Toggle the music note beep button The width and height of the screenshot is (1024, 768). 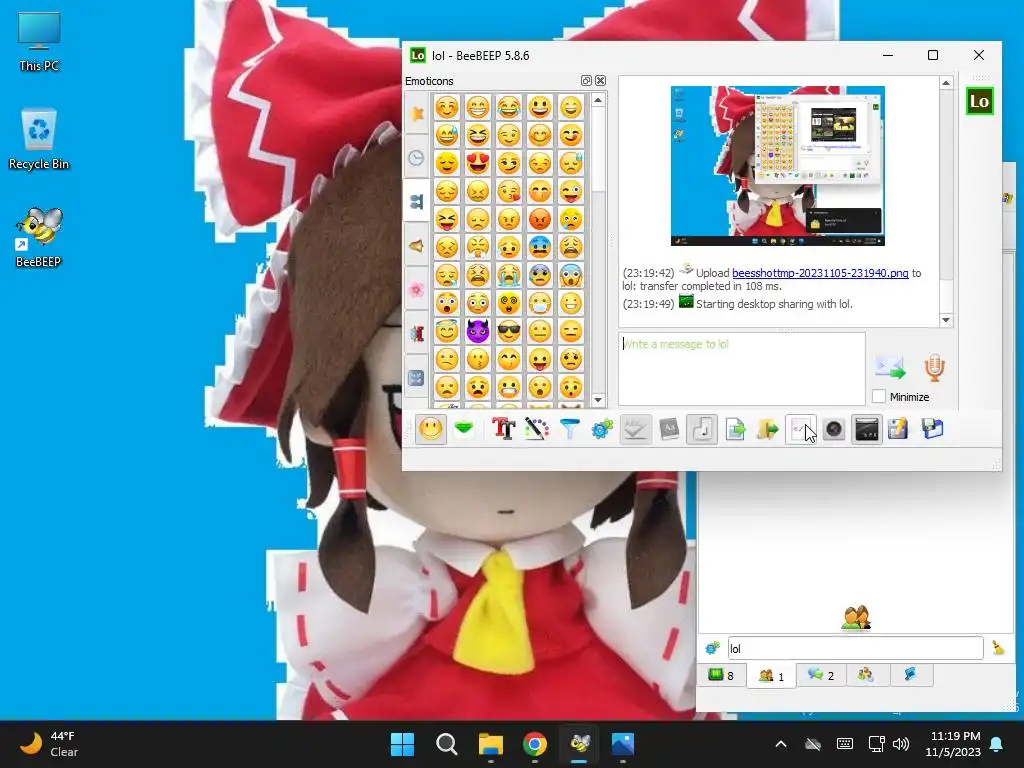pos(702,429)
